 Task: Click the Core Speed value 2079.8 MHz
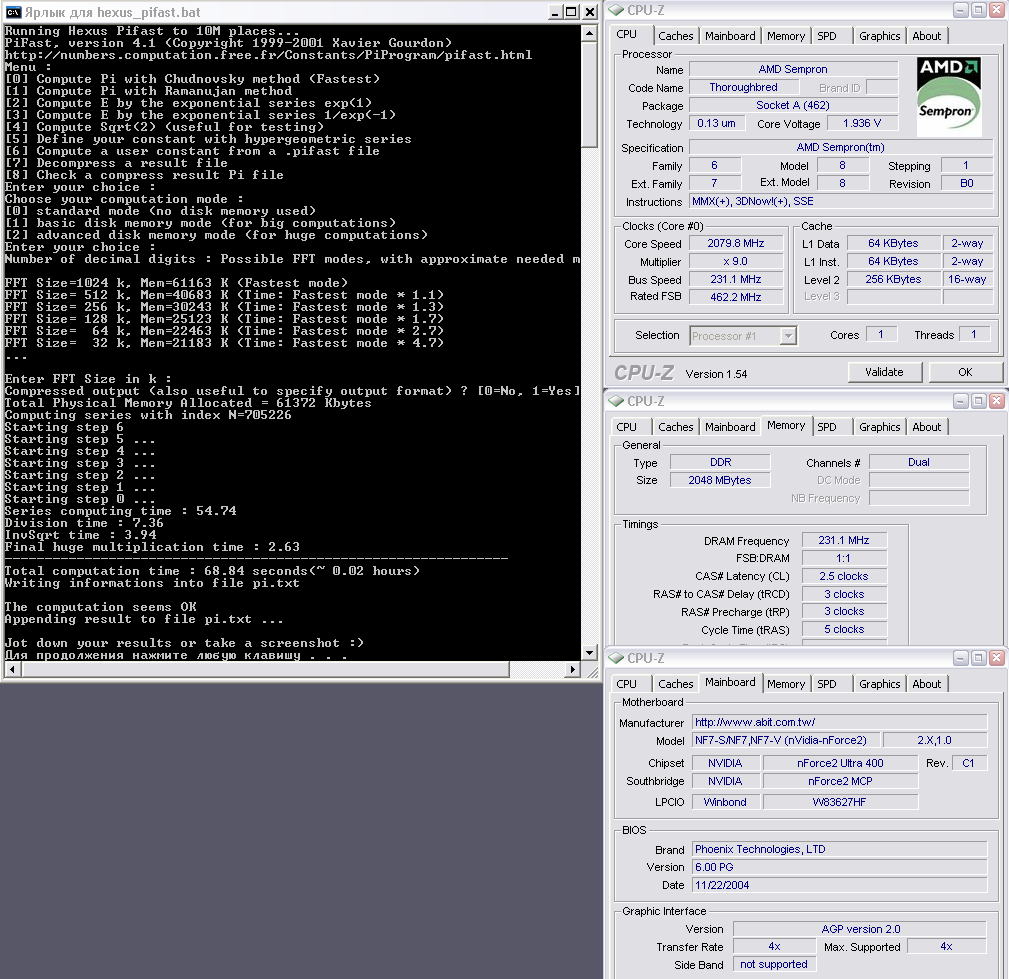tap(736, 243)
